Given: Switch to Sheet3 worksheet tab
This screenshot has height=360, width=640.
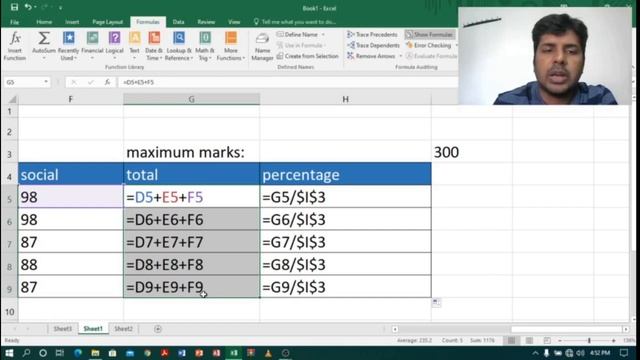Looking at the screenshot, I should (x=62, y=329).
